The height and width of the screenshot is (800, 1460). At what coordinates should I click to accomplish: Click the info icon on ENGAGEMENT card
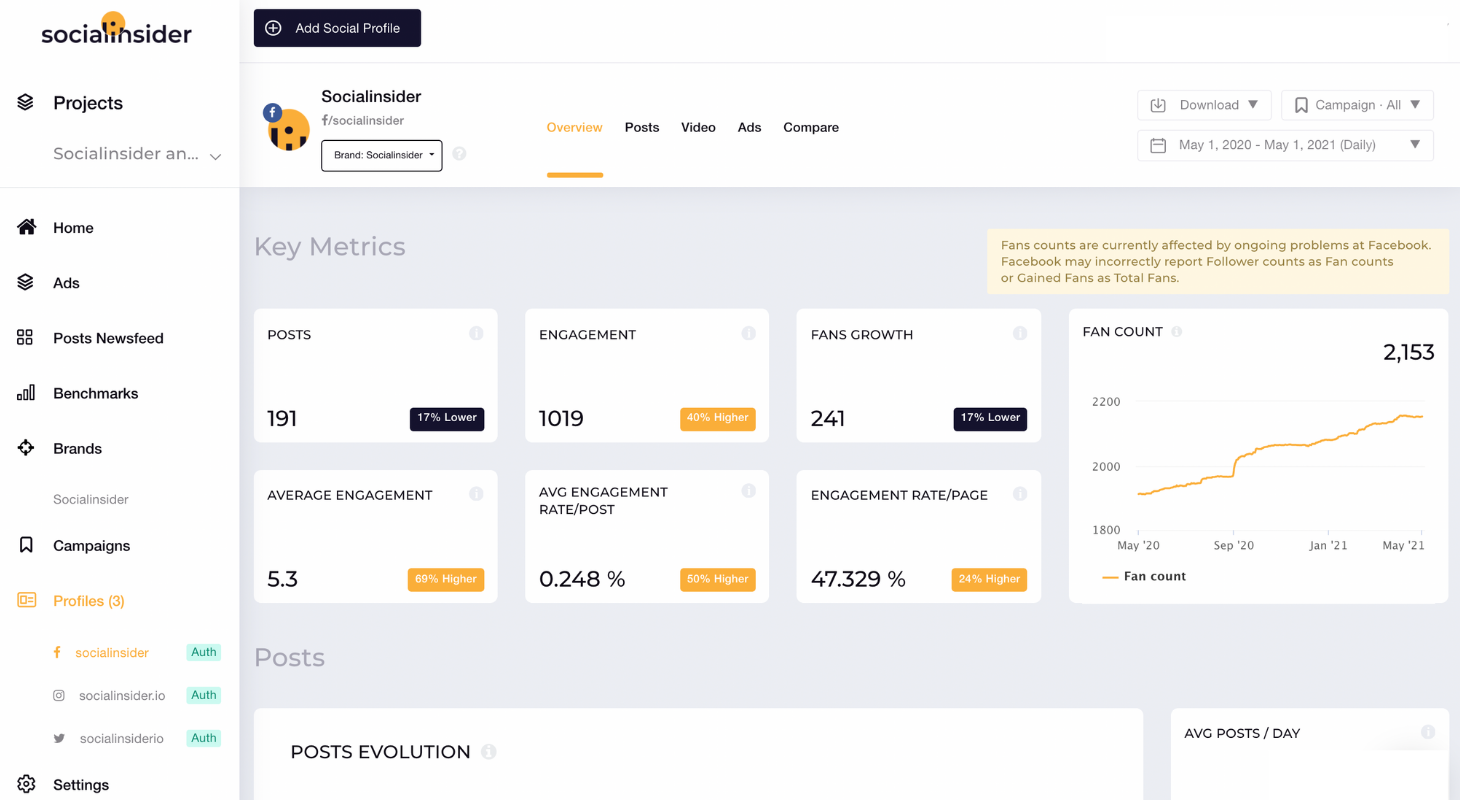tap(748, 333)
